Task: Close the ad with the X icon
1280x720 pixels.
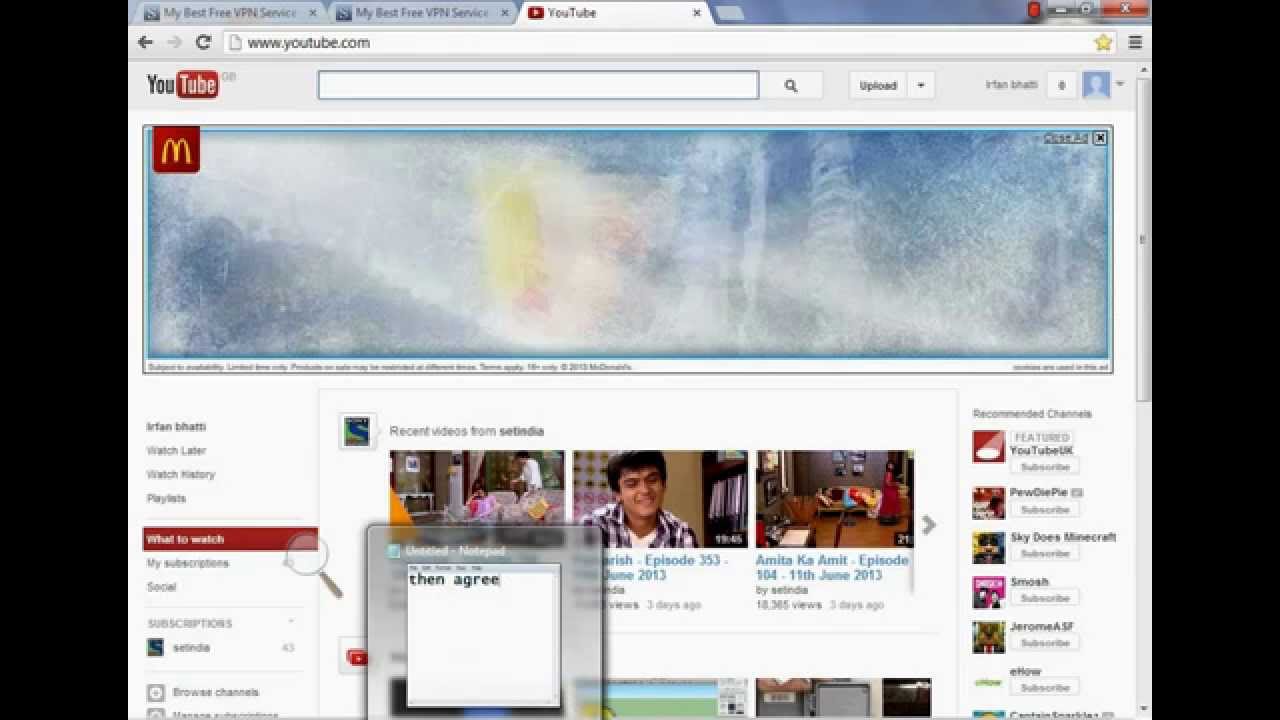Action: 1100,138
